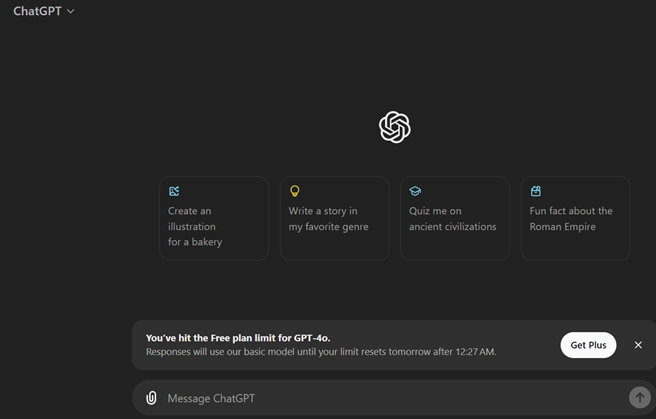This screenshot has height=419, width=656.
Task: Select the Write a story in my favorite genre card
Action: point(335,218)
